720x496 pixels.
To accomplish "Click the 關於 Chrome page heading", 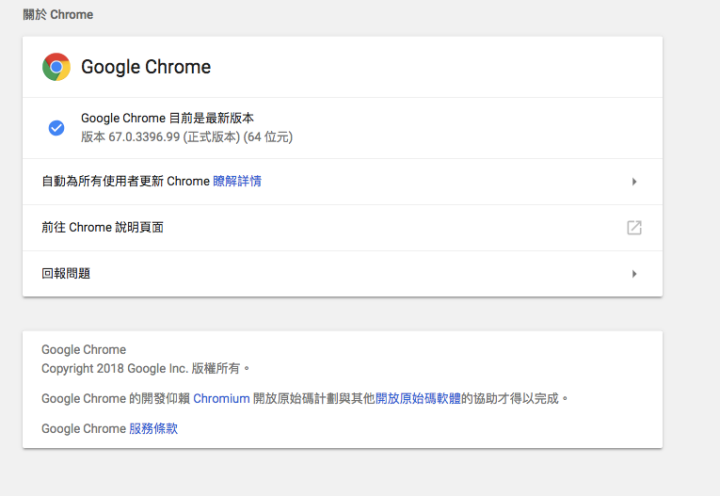I will coord(58,15).
